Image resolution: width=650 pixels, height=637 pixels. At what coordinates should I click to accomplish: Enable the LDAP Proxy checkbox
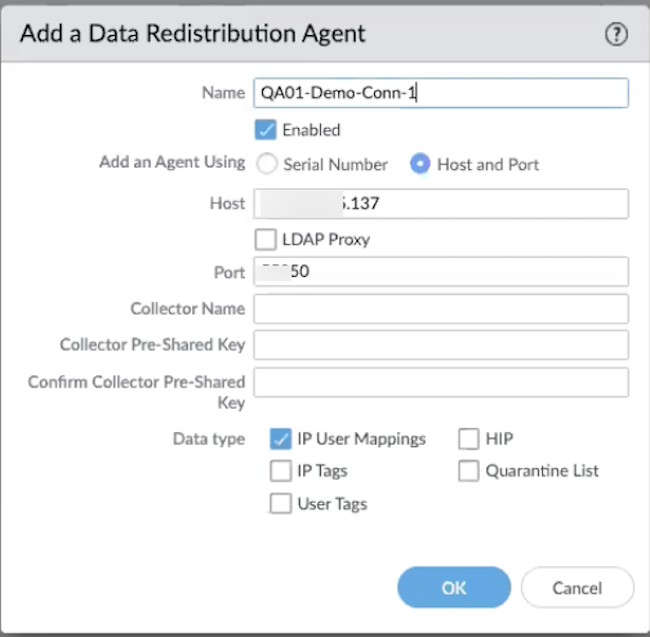[266, 240]
